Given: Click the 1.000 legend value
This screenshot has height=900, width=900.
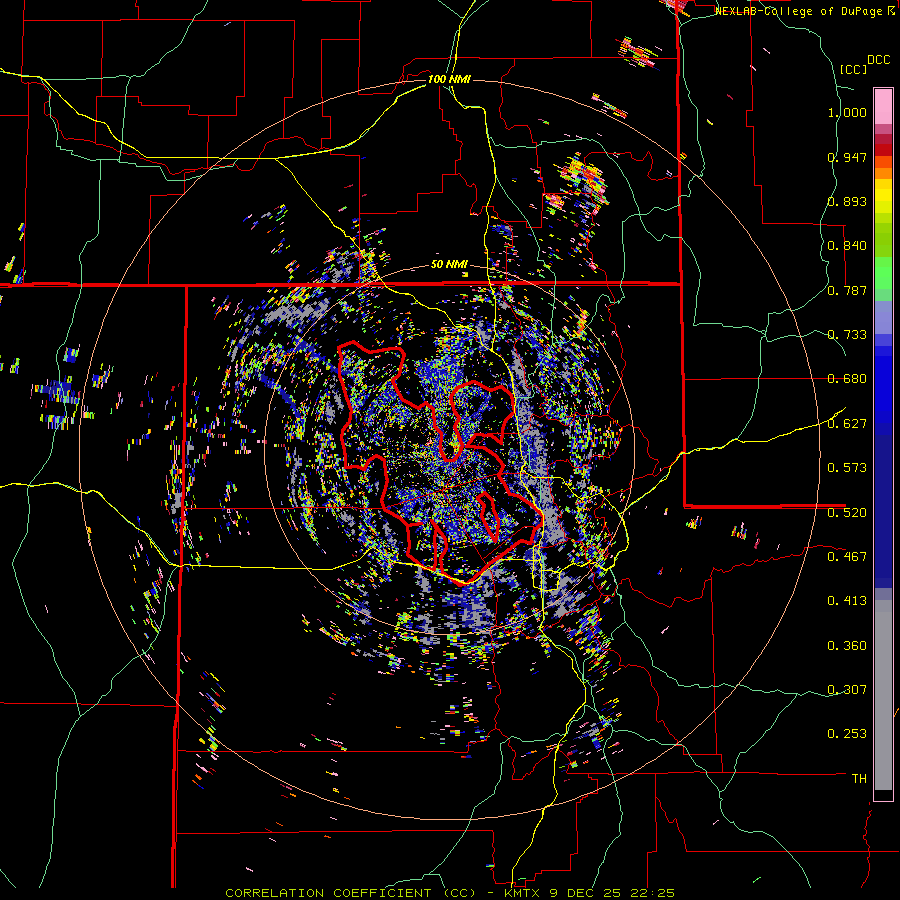Looking at the screenshot, I should coord(847,112).
